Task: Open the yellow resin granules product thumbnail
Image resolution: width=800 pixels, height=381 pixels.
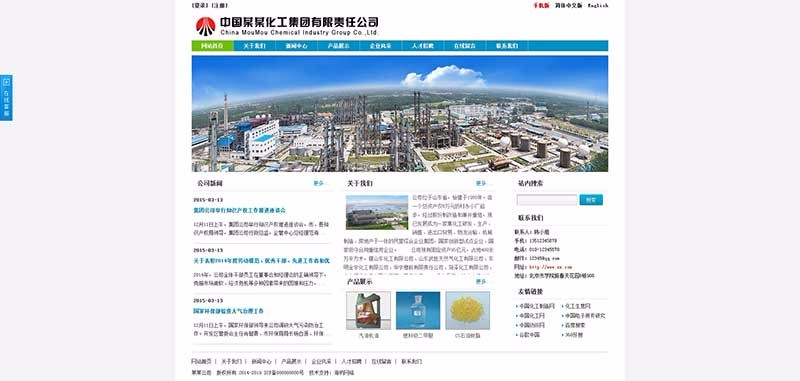Action: point(467,310)
